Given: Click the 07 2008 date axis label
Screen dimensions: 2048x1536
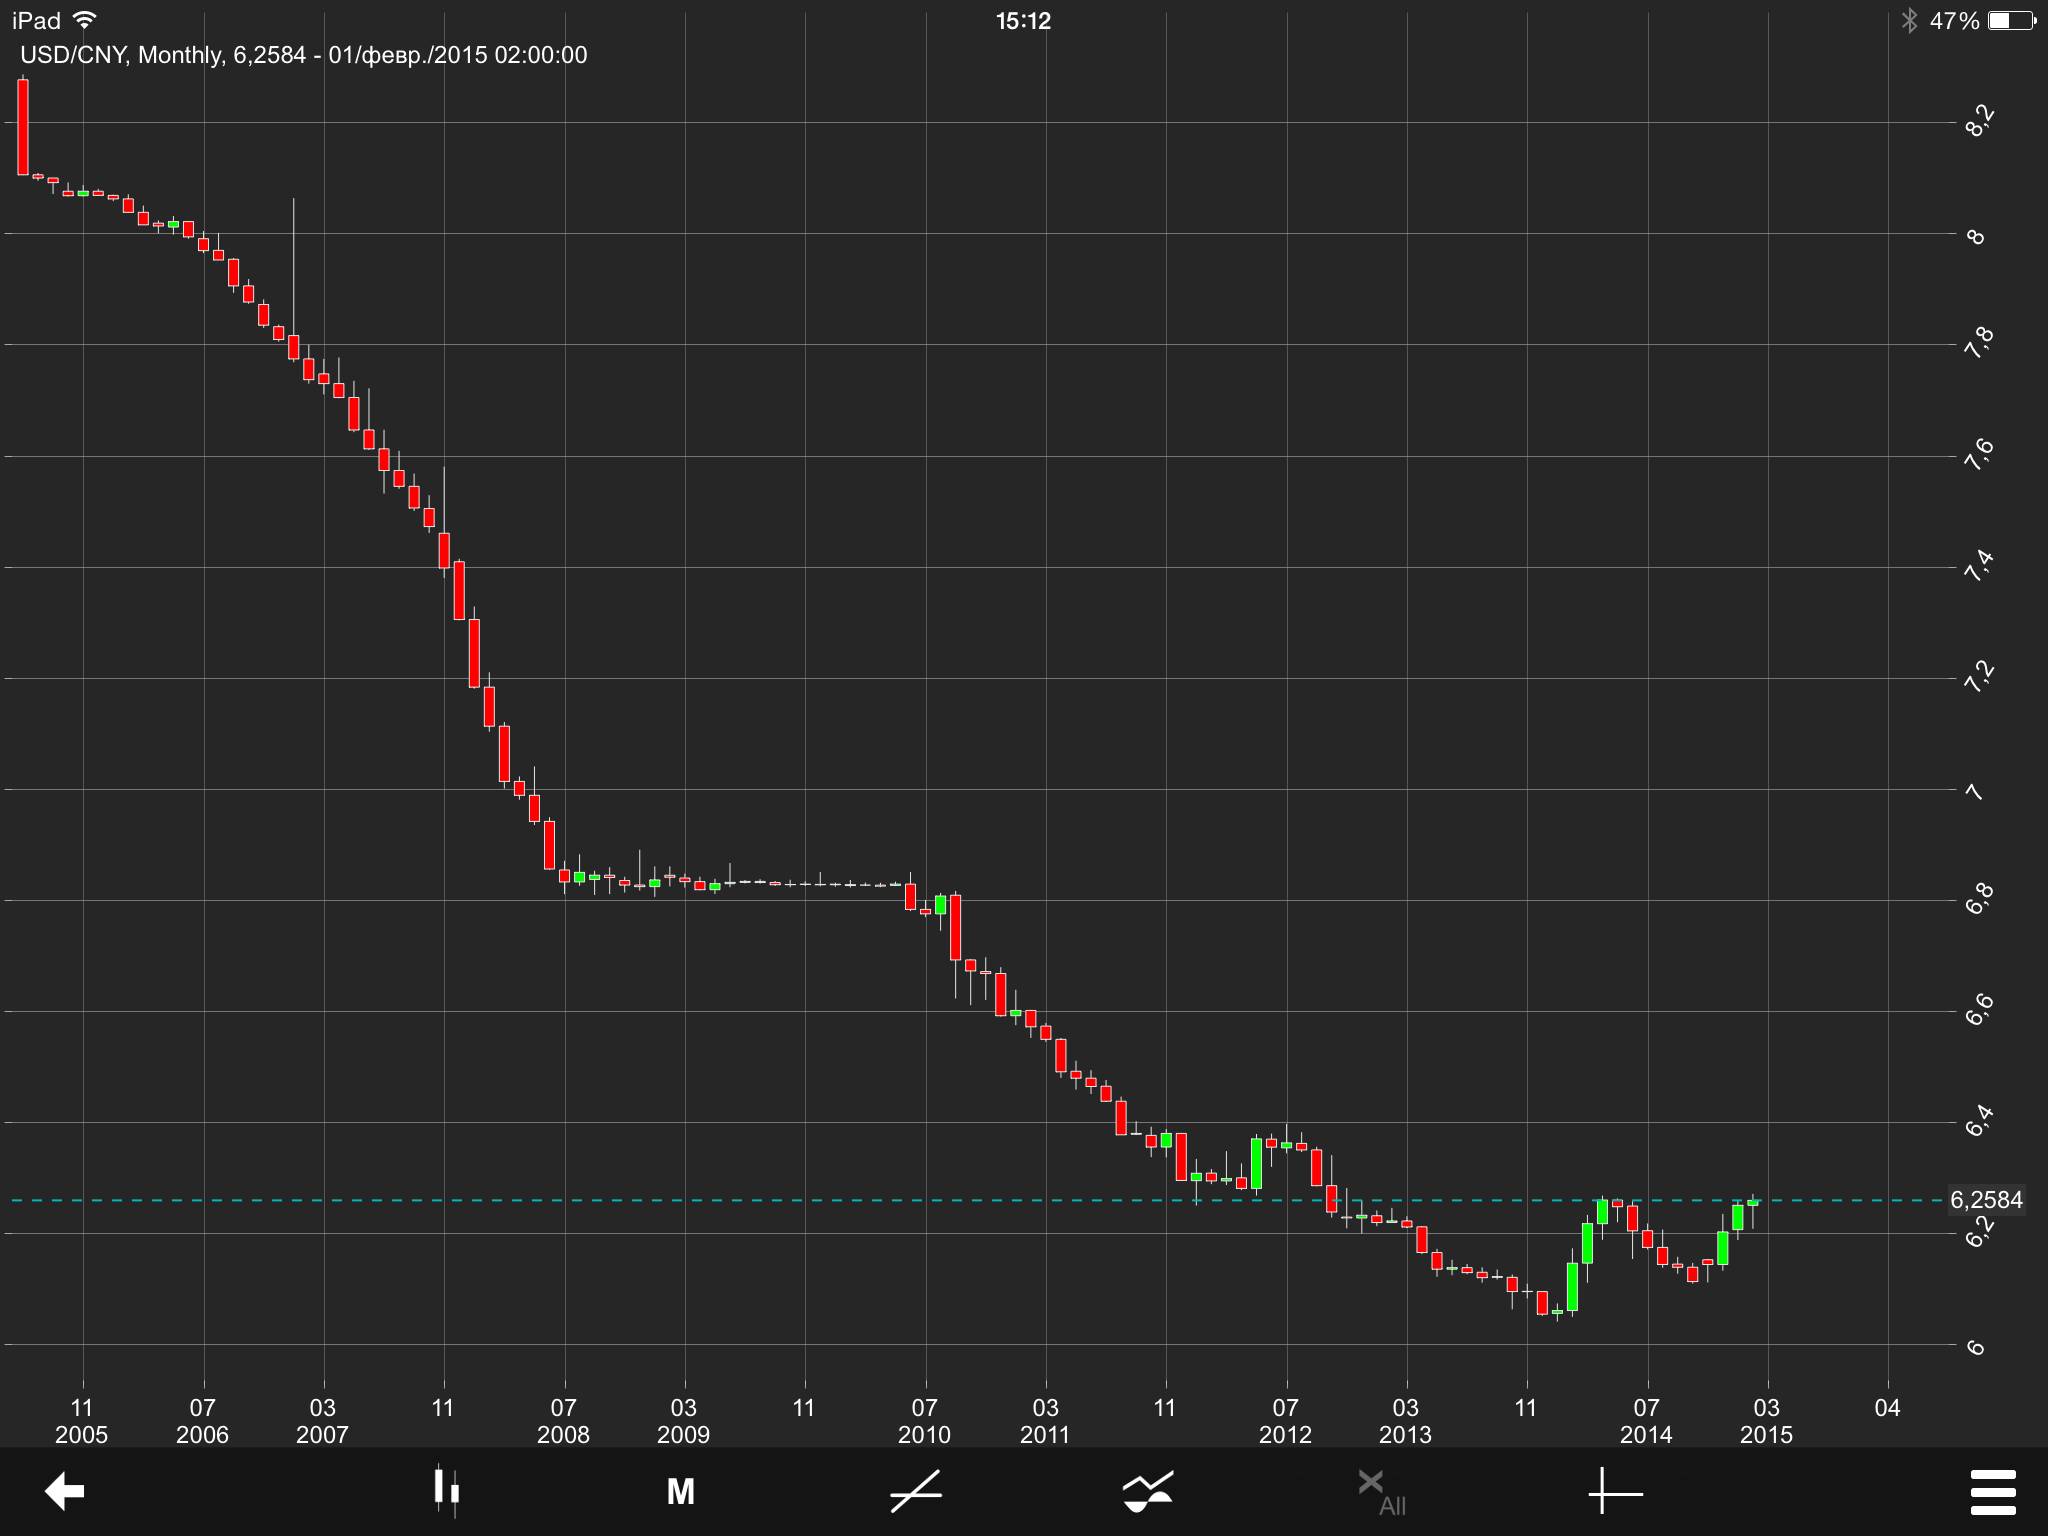Looking at the screenshot, I should 564,1420.
